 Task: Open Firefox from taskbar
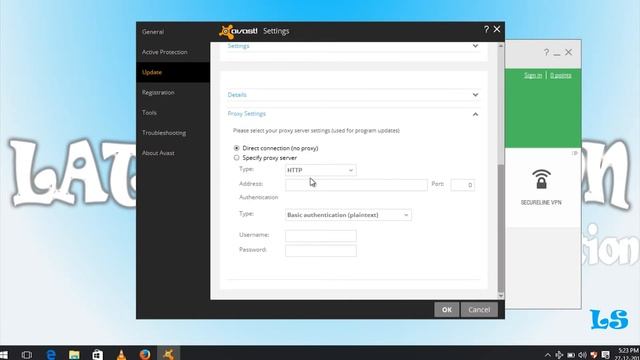(145, 354)
